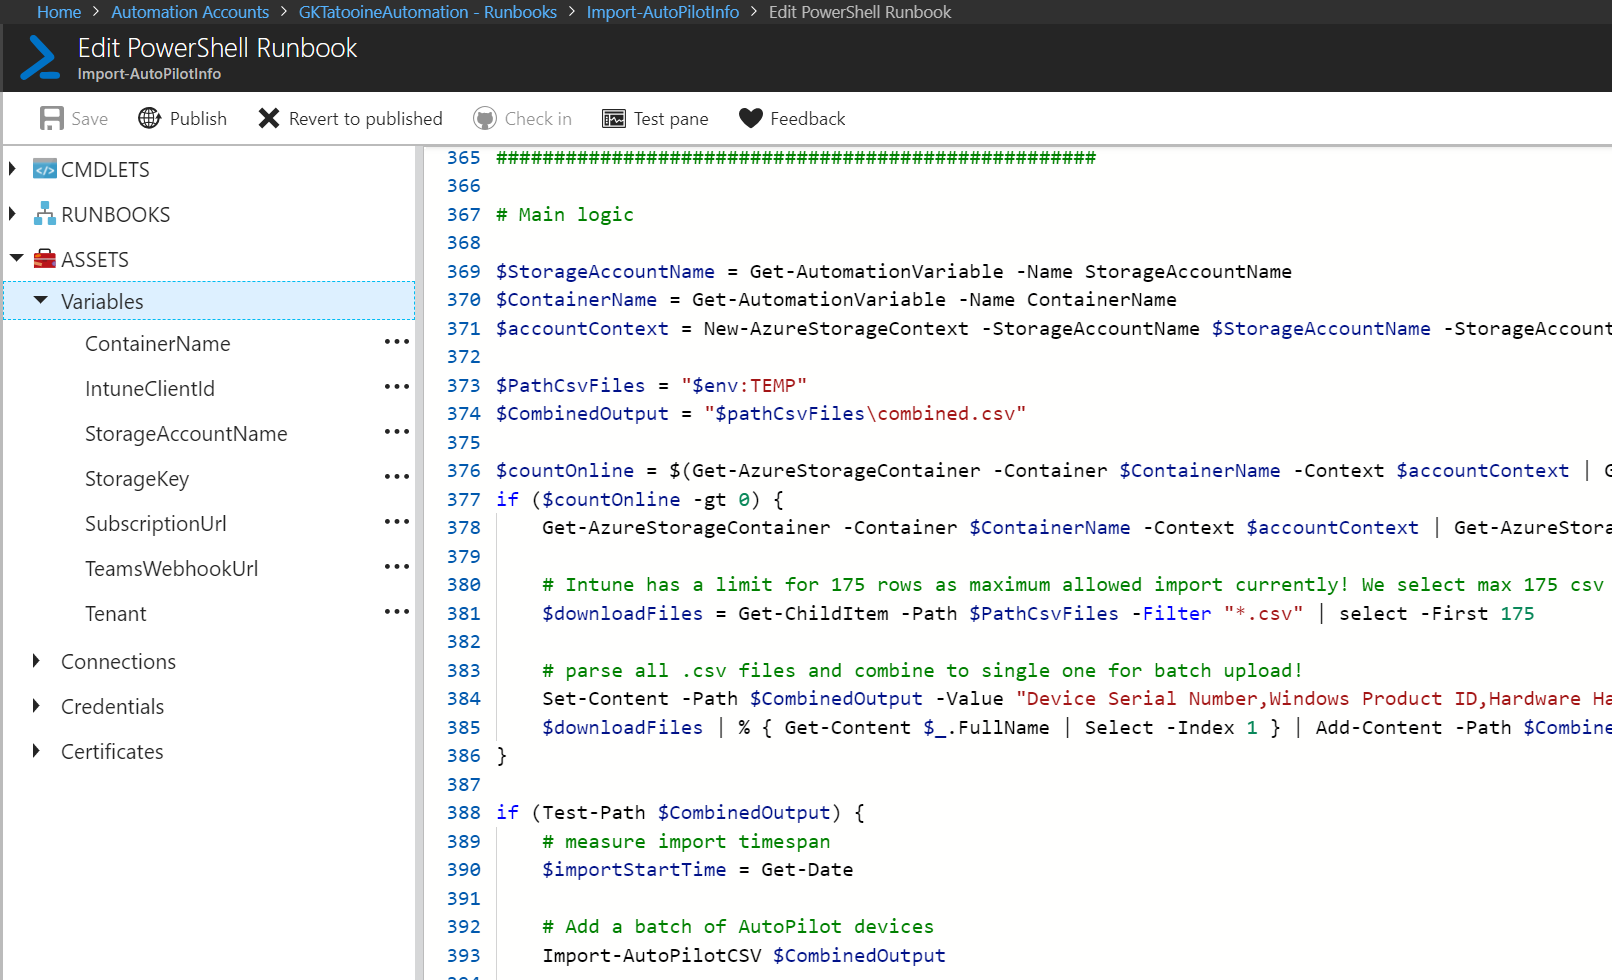Click the CMDLETS code icon
1612x980 pixels.
pyautogui.click(x=45, y=169)
